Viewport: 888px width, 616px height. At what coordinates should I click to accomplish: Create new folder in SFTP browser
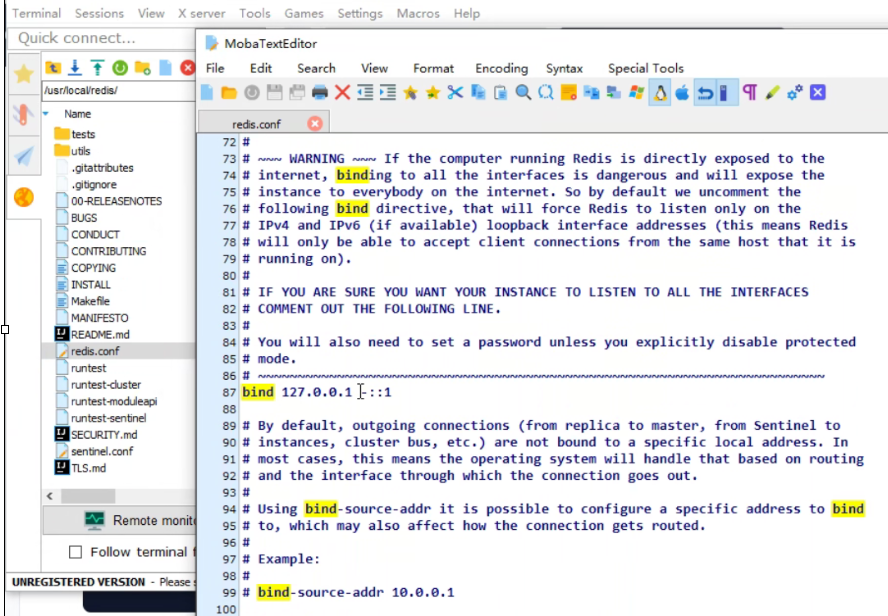pos(143,68)
